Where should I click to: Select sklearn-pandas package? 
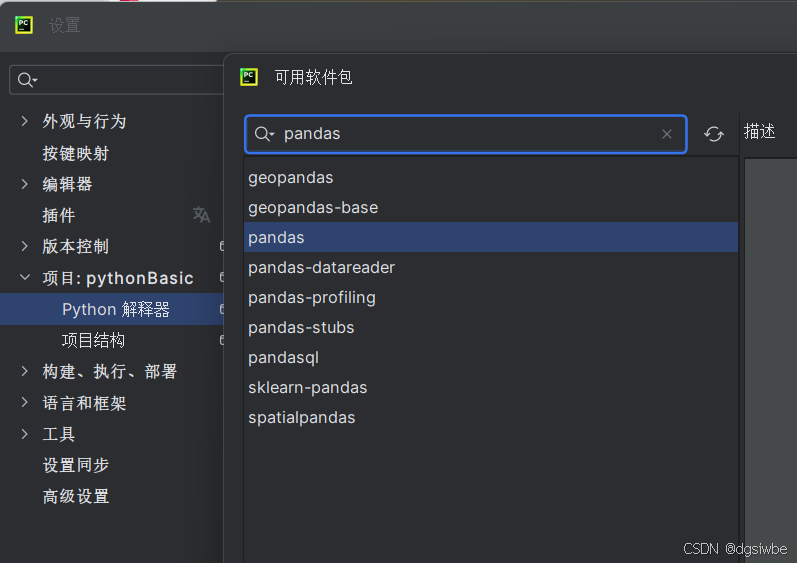coord(491,387)
